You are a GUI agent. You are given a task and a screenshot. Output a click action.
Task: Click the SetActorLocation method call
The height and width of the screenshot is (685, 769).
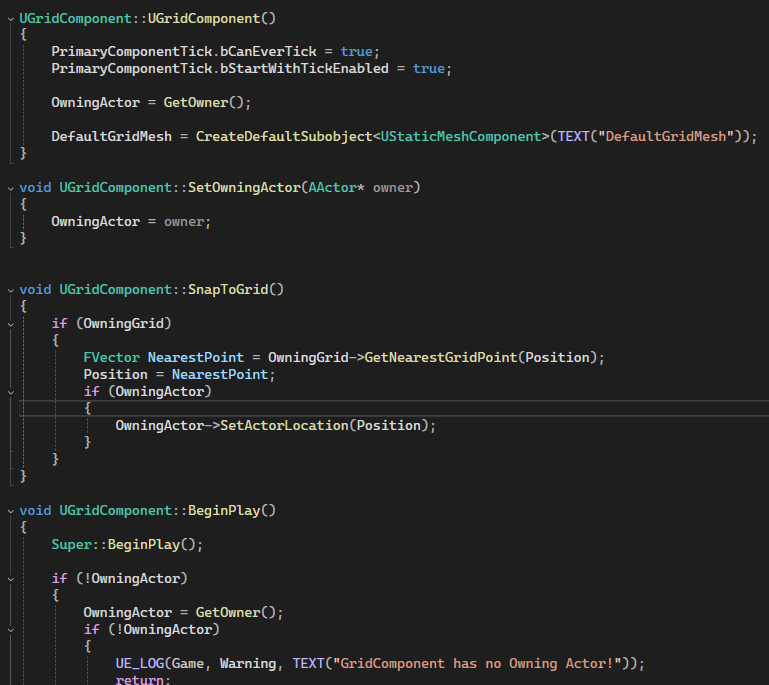coord(284,426)
